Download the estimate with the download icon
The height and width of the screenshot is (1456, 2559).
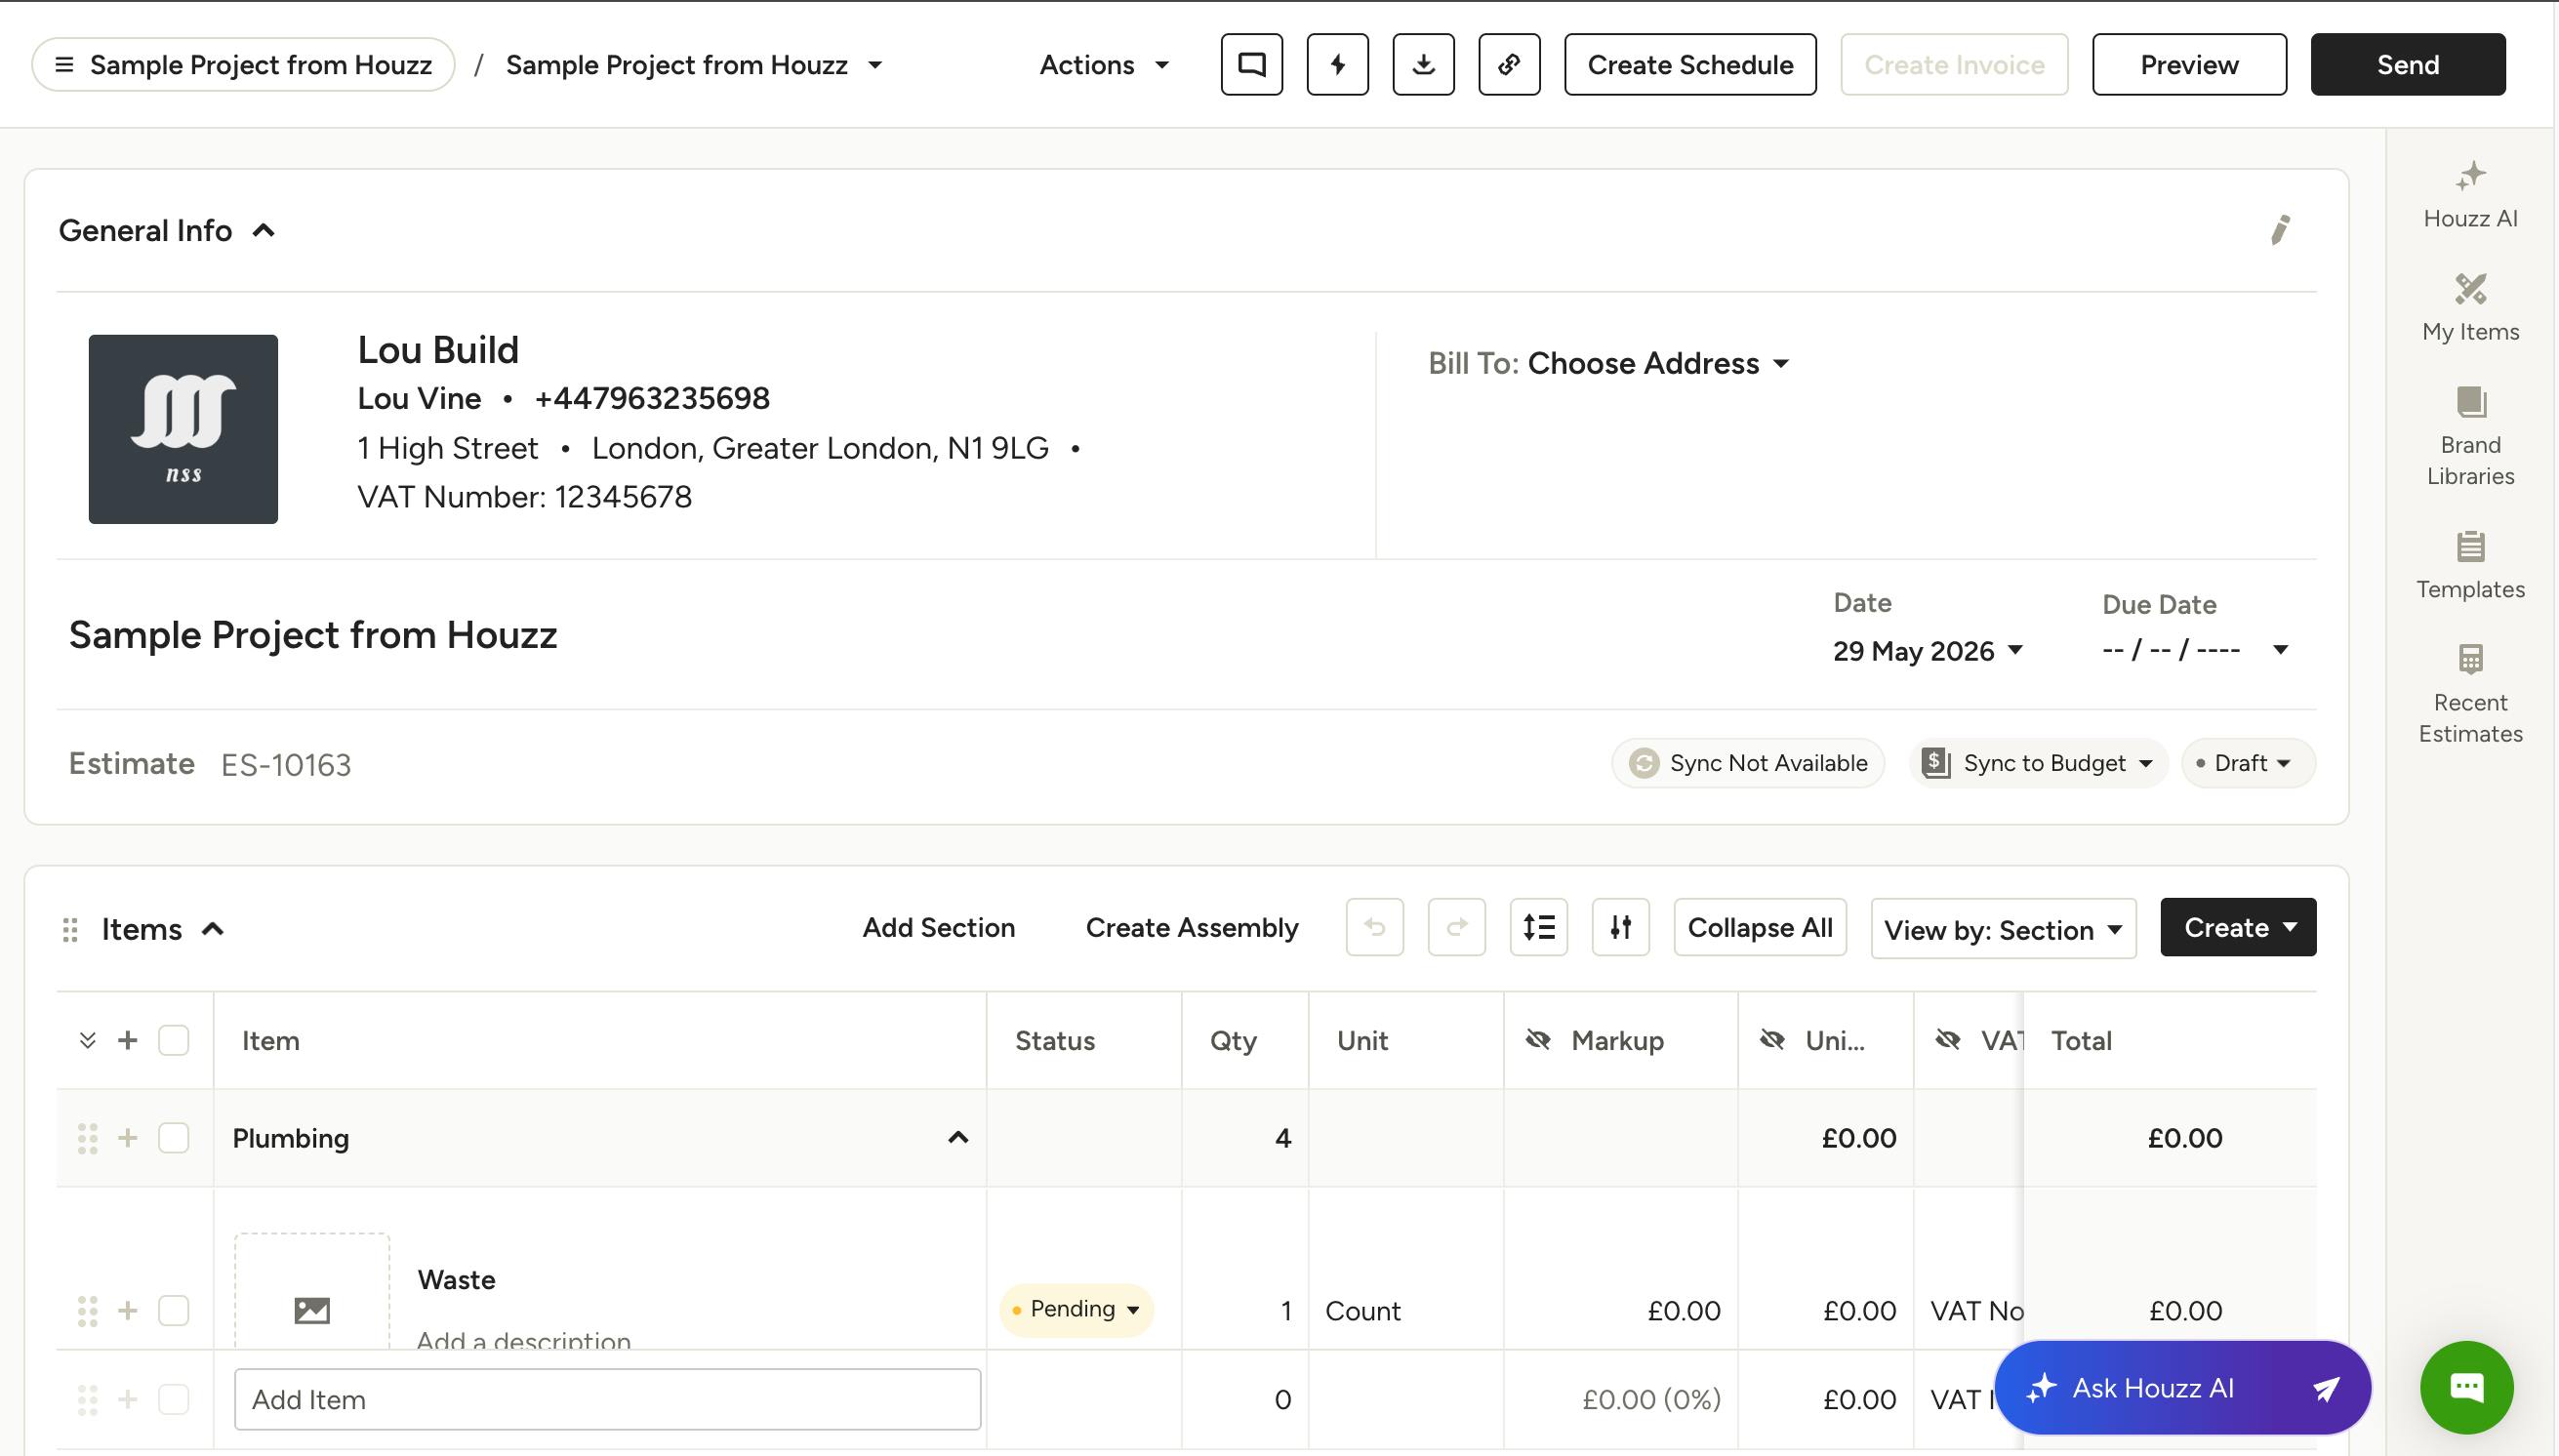pos(1423,64)
